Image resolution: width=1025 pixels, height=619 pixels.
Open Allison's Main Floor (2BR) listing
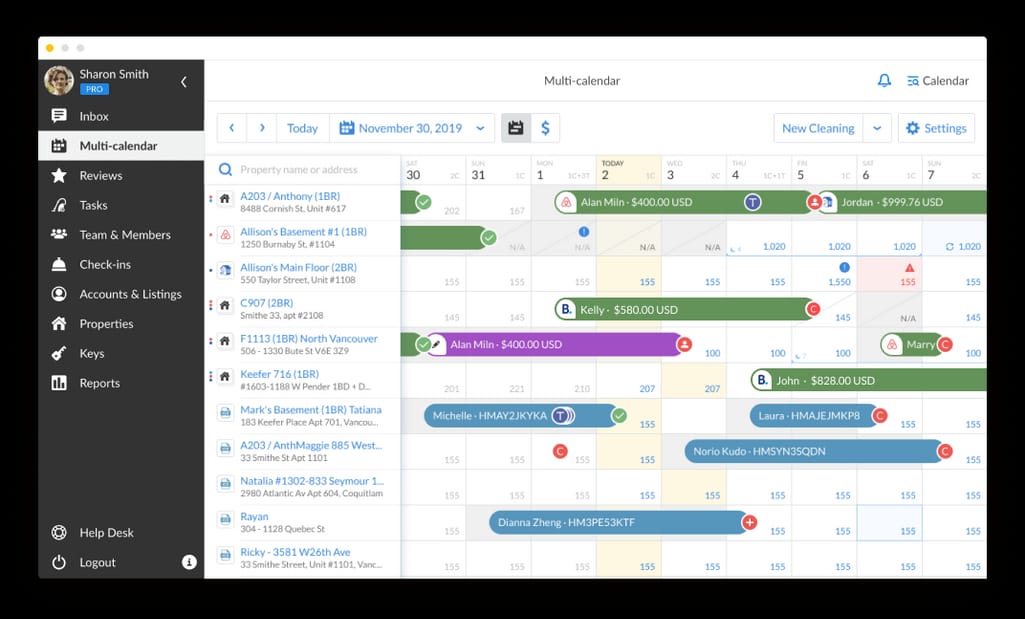point(298,267)
